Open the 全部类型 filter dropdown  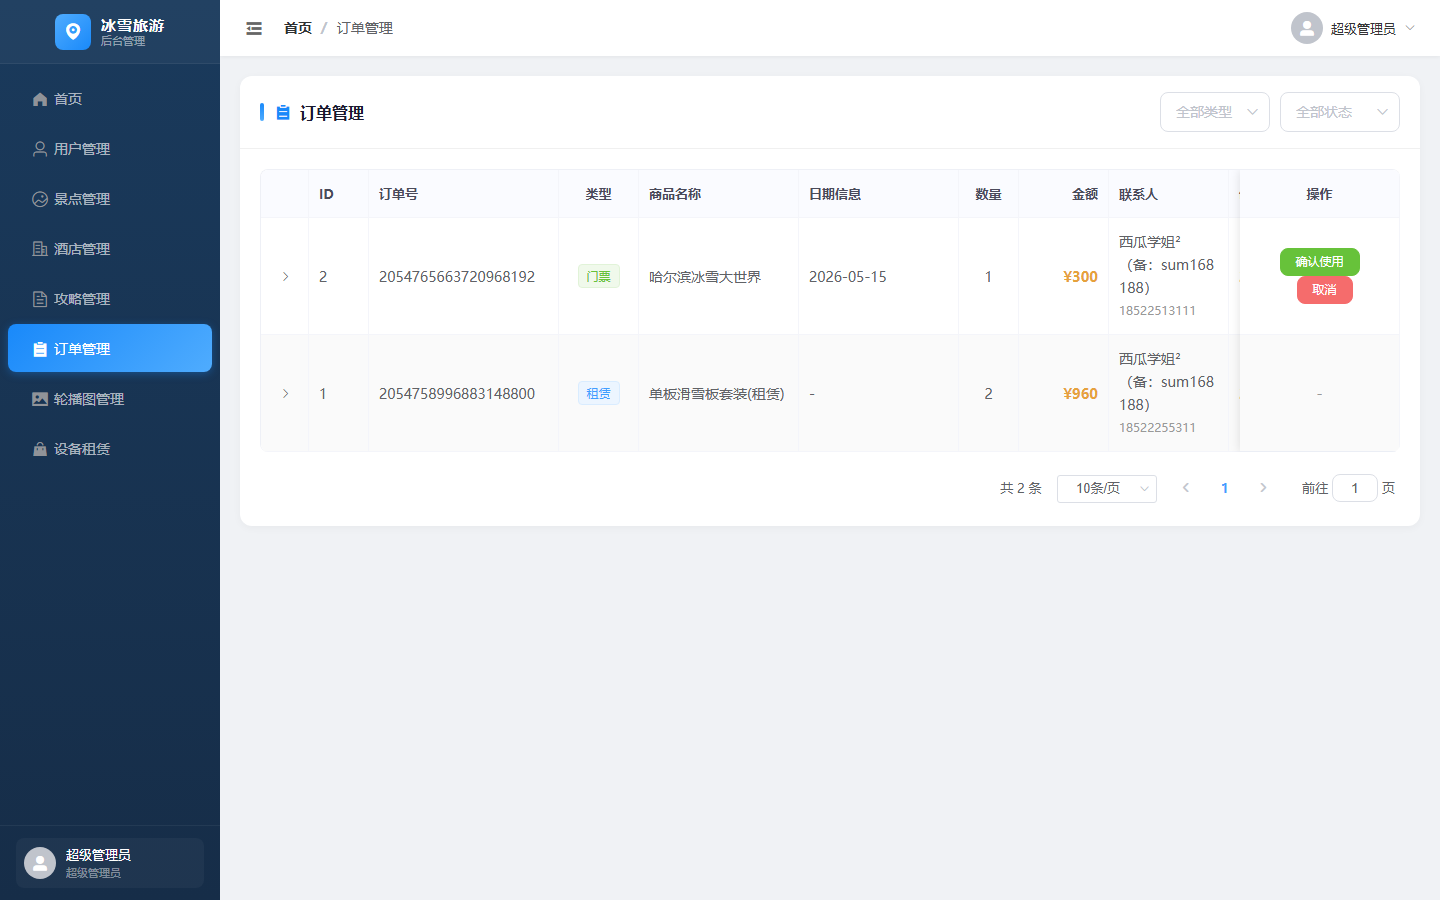[1215, 112]
